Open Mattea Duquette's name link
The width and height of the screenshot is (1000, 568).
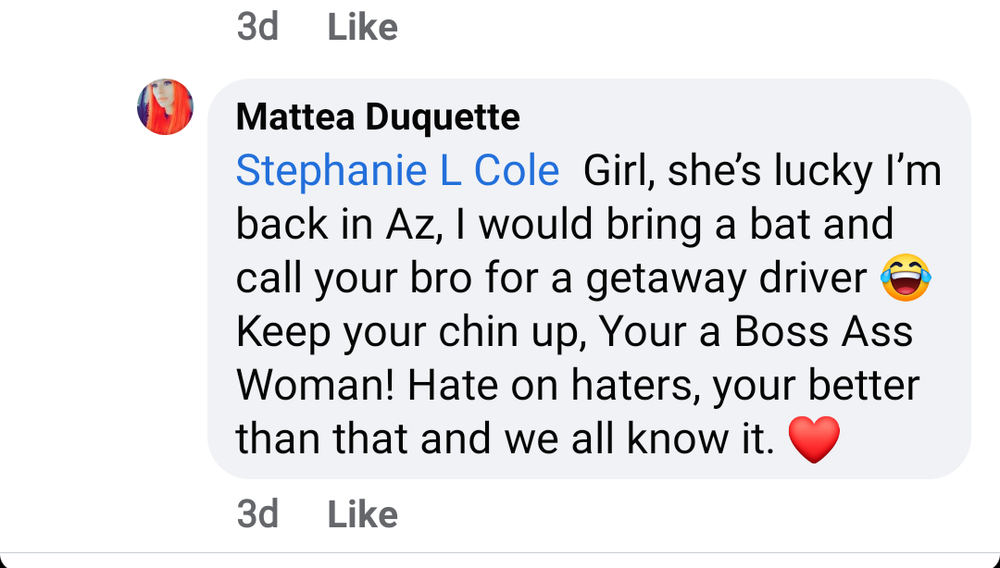pos(378,118)
